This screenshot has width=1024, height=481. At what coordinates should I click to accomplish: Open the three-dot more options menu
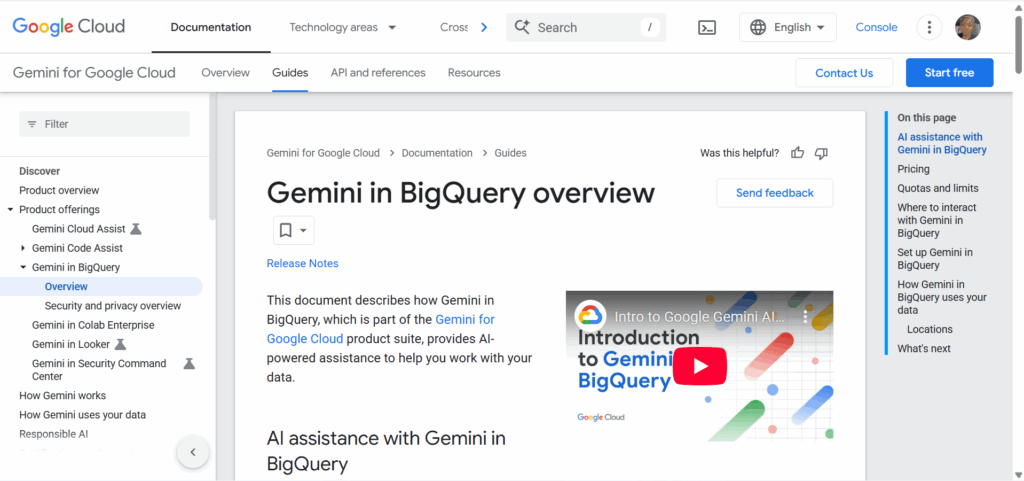pos(929,27)
